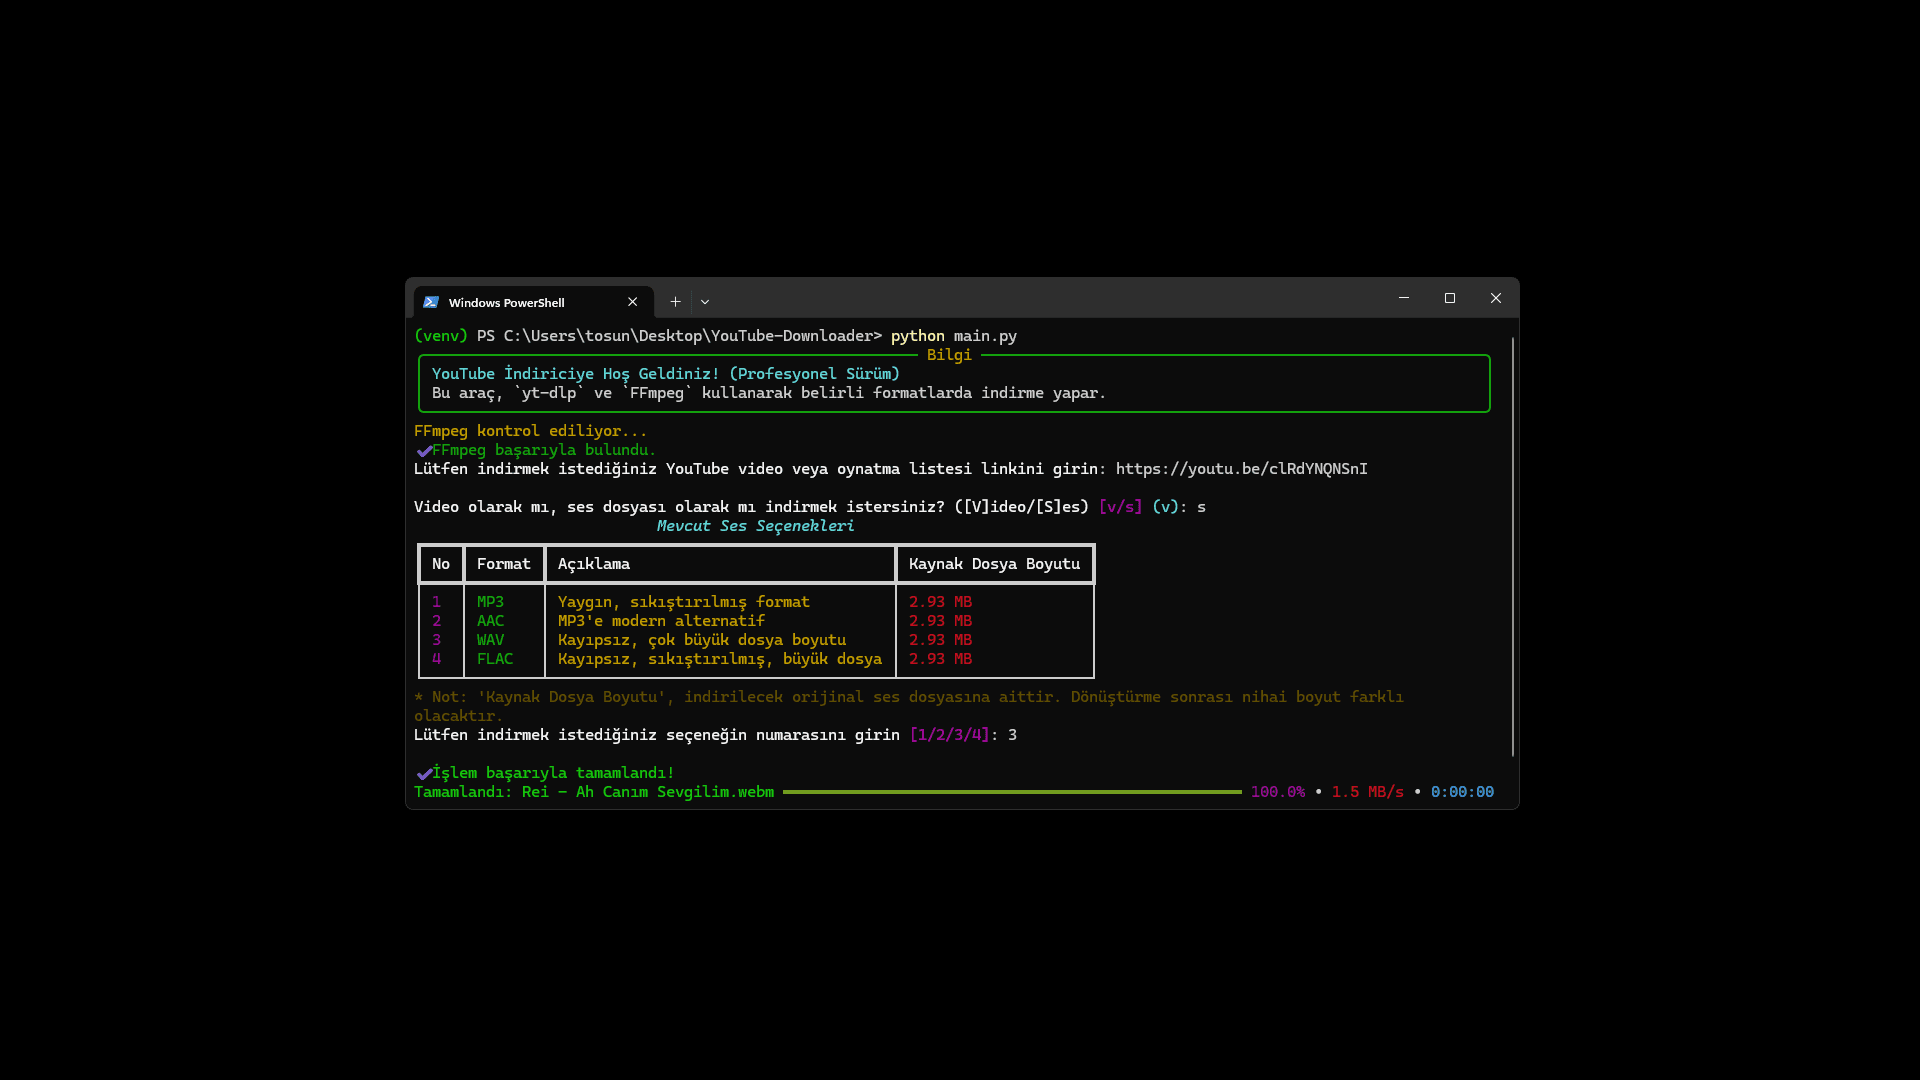1920x1080 pixels.
Task: Click the row number '4' in table
Action: tap(436, 659)
